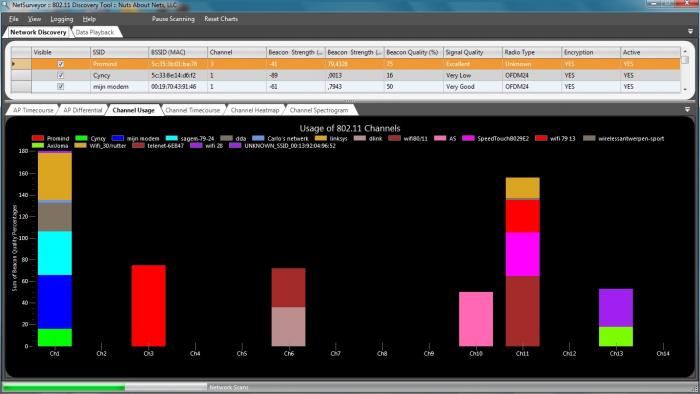Image resolution: width=700 pixels, height=394 pixels.
Task: Click the wirelessantwerpen-sport legend swatch
Action: click(x=589, y=138)
